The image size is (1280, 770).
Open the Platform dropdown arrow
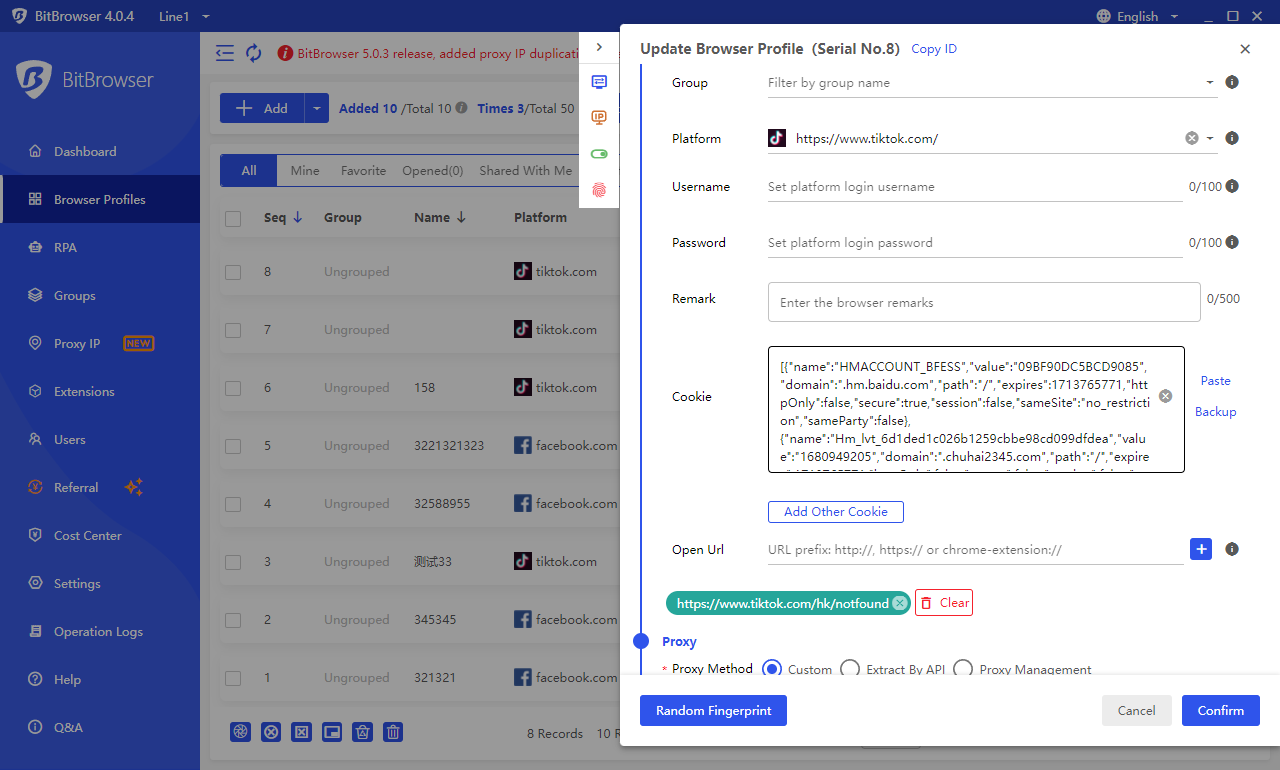(x=1210, y=139)
